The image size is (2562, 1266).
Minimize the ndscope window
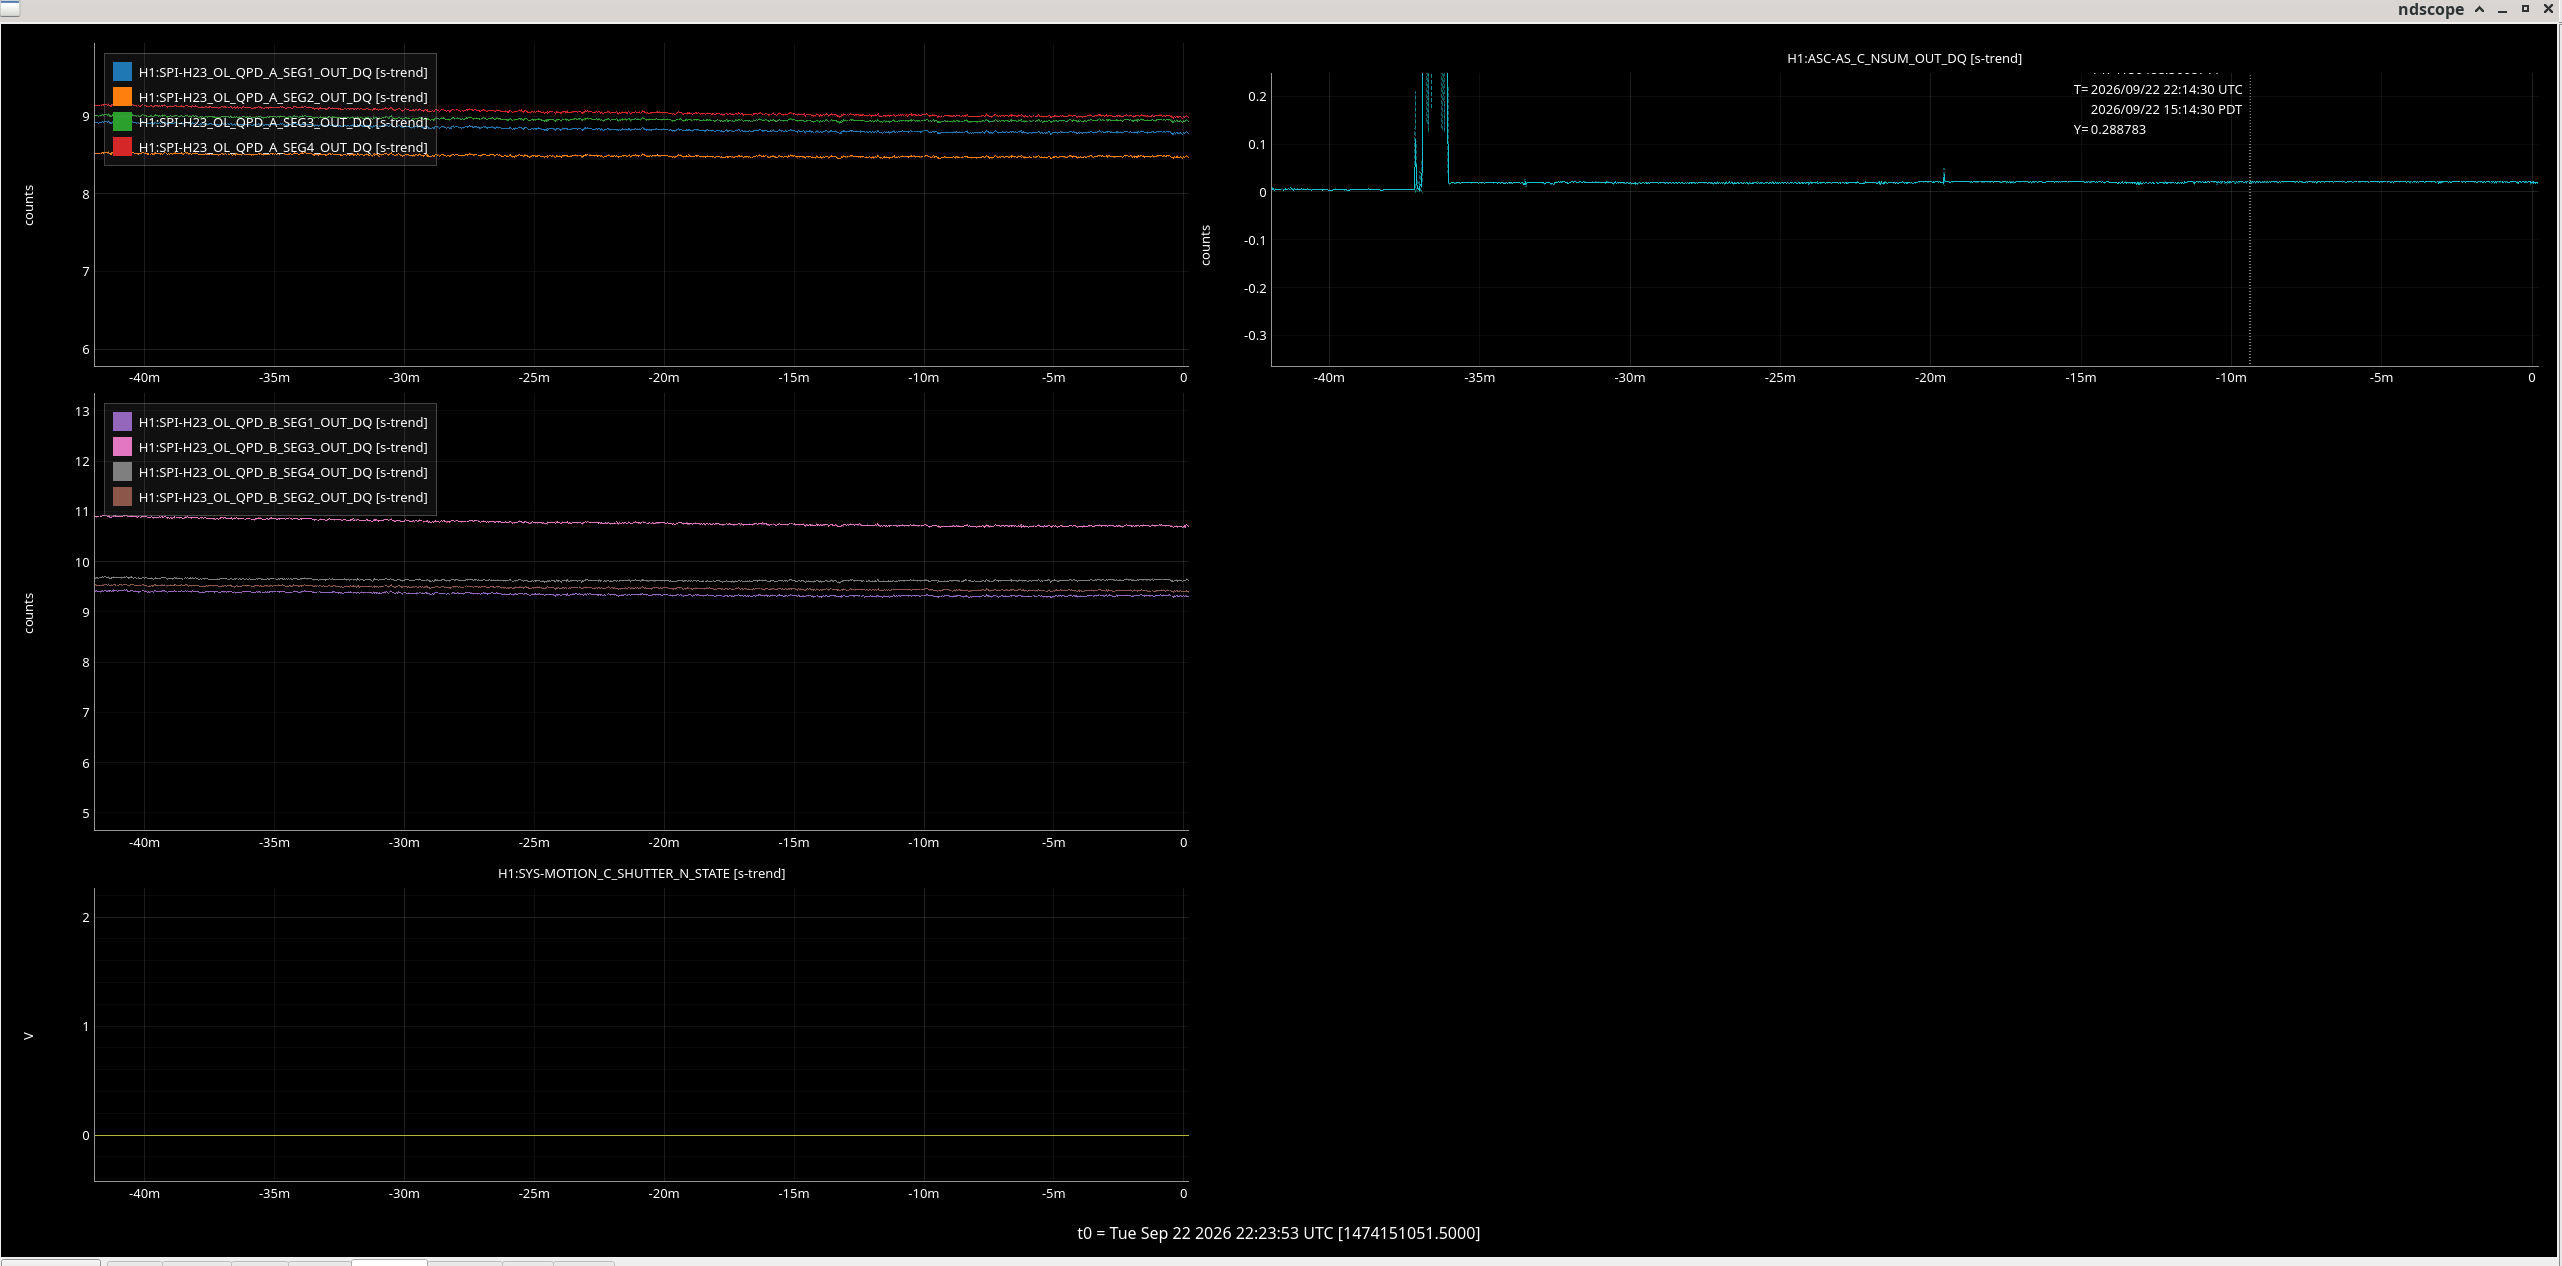click(x=2502, y=9)
